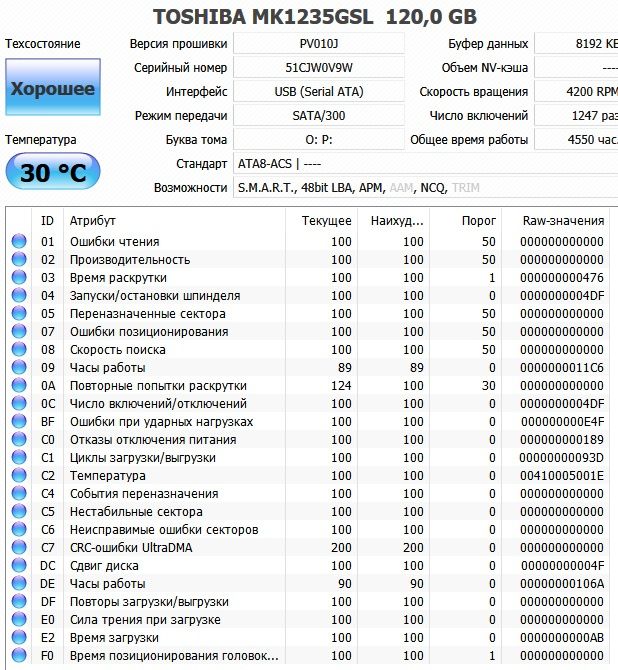The height and width of the screenshot is (670, 618).
Task: Click the drive title TOSHIBA MK1235GSL
Action: (x=263, y=17)
